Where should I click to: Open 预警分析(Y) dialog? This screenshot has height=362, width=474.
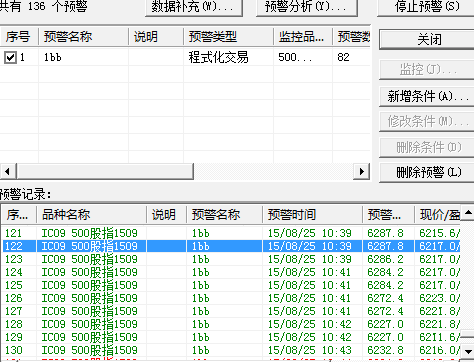click(x=307, y=7)
